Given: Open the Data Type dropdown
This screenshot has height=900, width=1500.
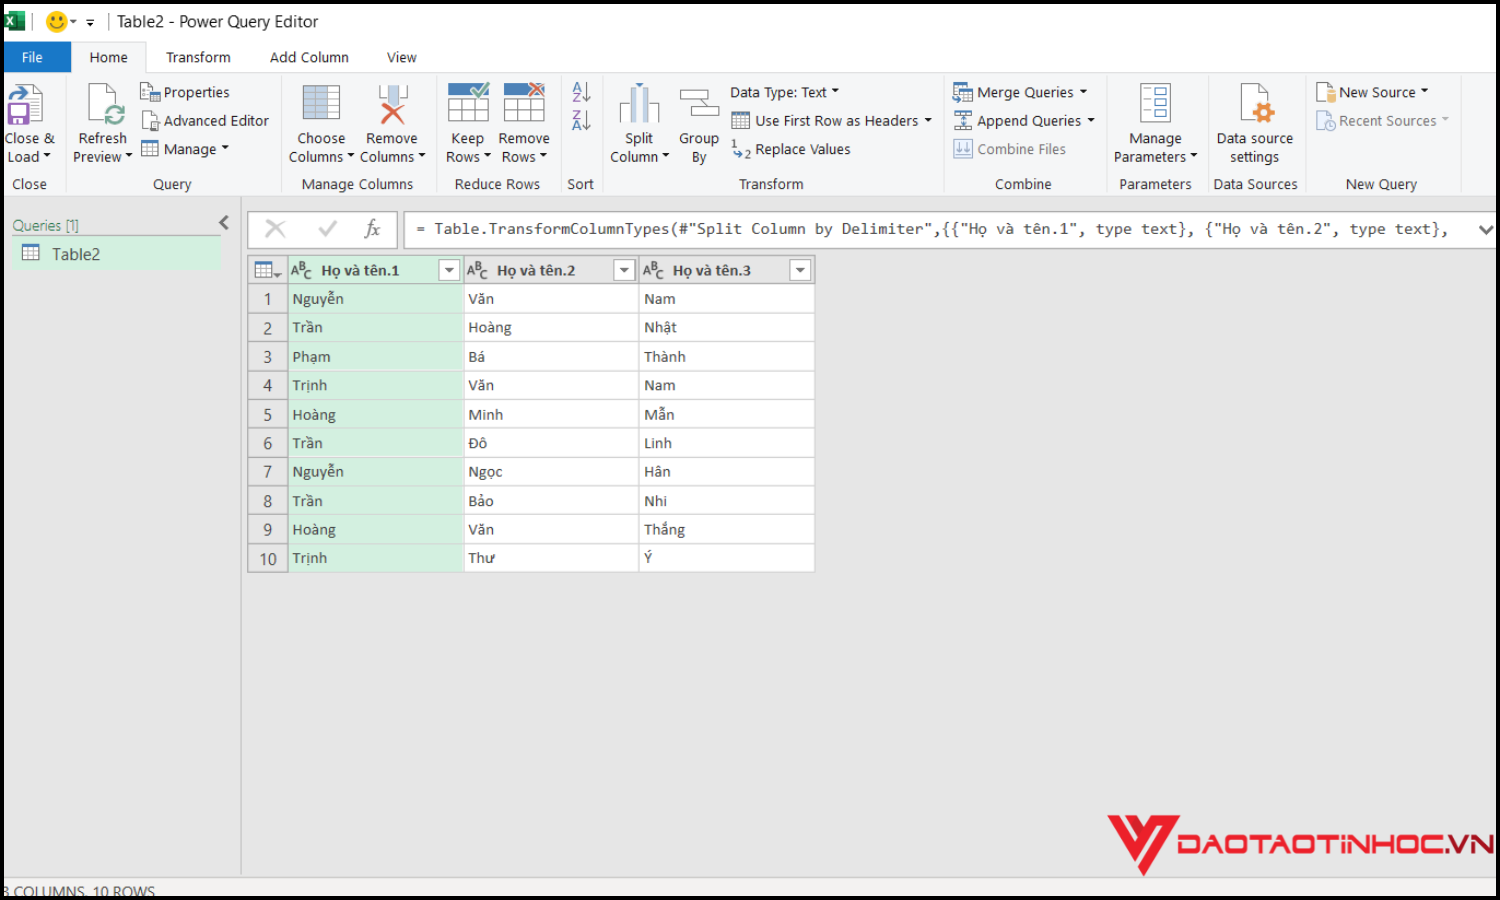Looking at the screenshot, I should click(x=784, y=91).
